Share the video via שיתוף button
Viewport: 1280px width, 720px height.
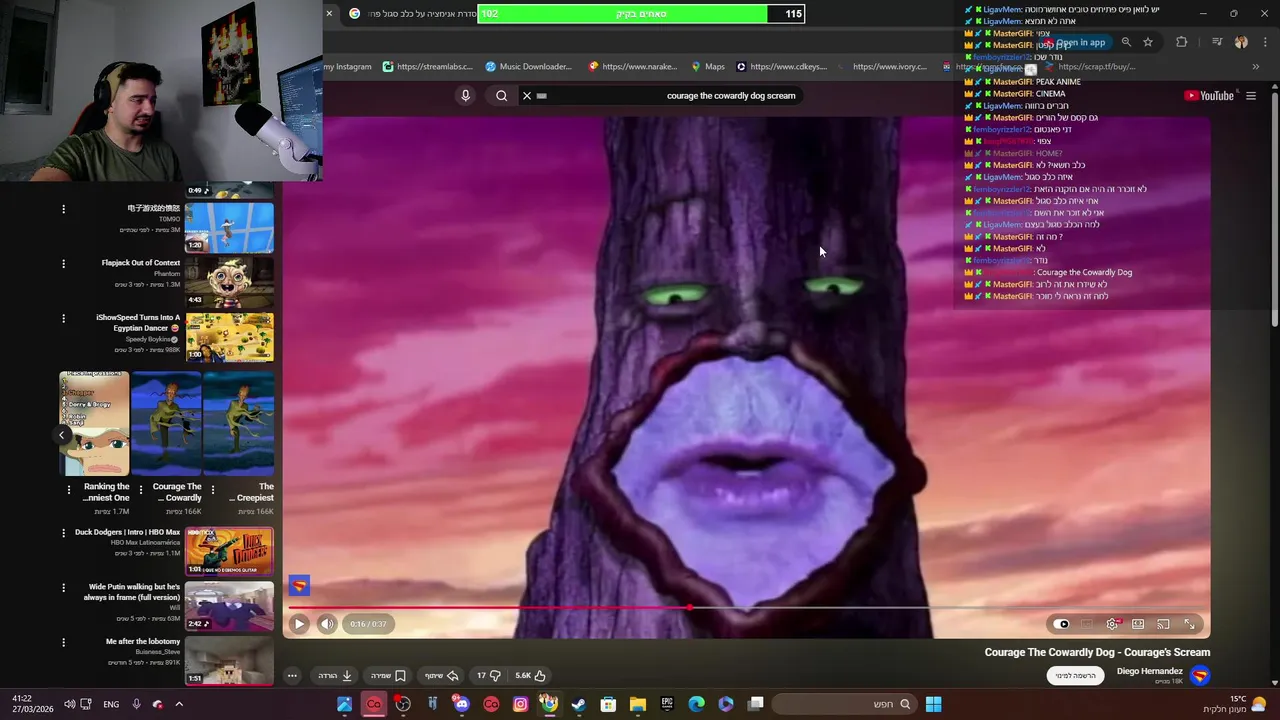pos(441,675)
